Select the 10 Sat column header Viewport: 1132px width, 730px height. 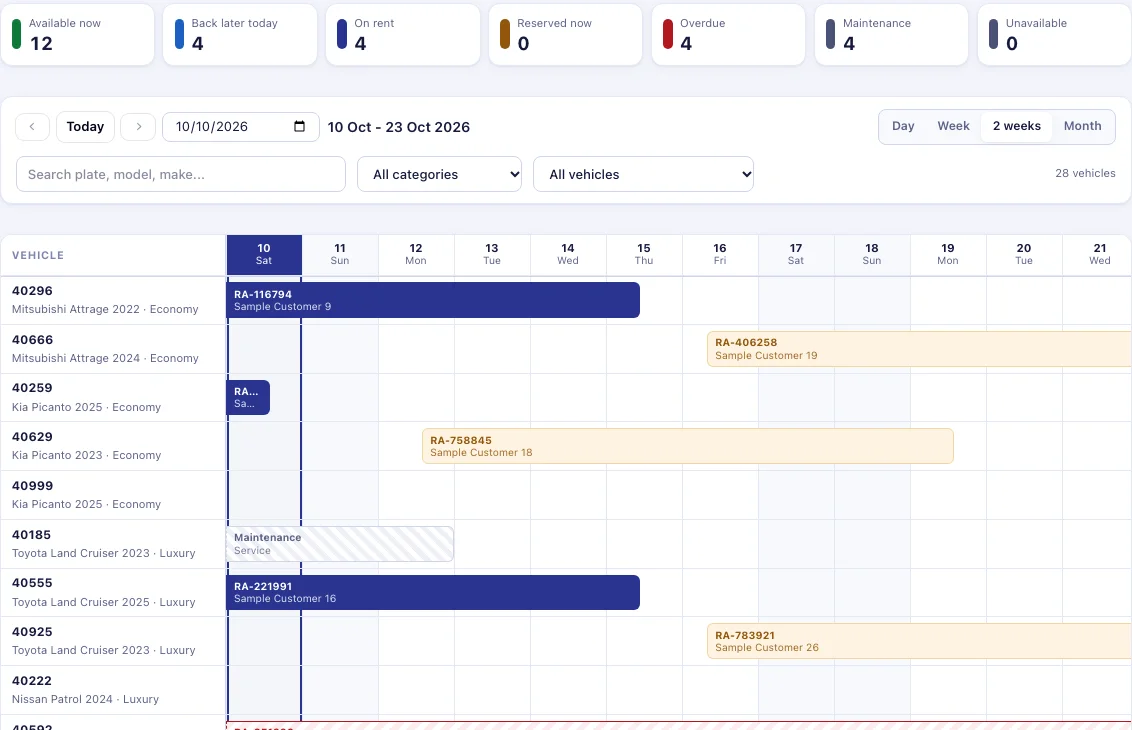coord(264,255)
